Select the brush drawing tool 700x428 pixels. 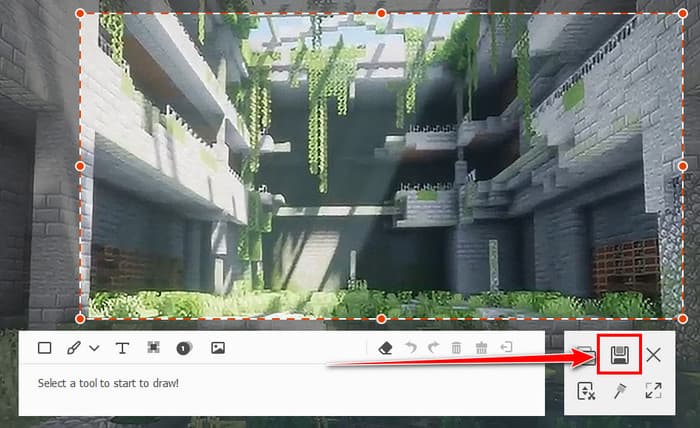pyautogui.click(x=74, y=348)
